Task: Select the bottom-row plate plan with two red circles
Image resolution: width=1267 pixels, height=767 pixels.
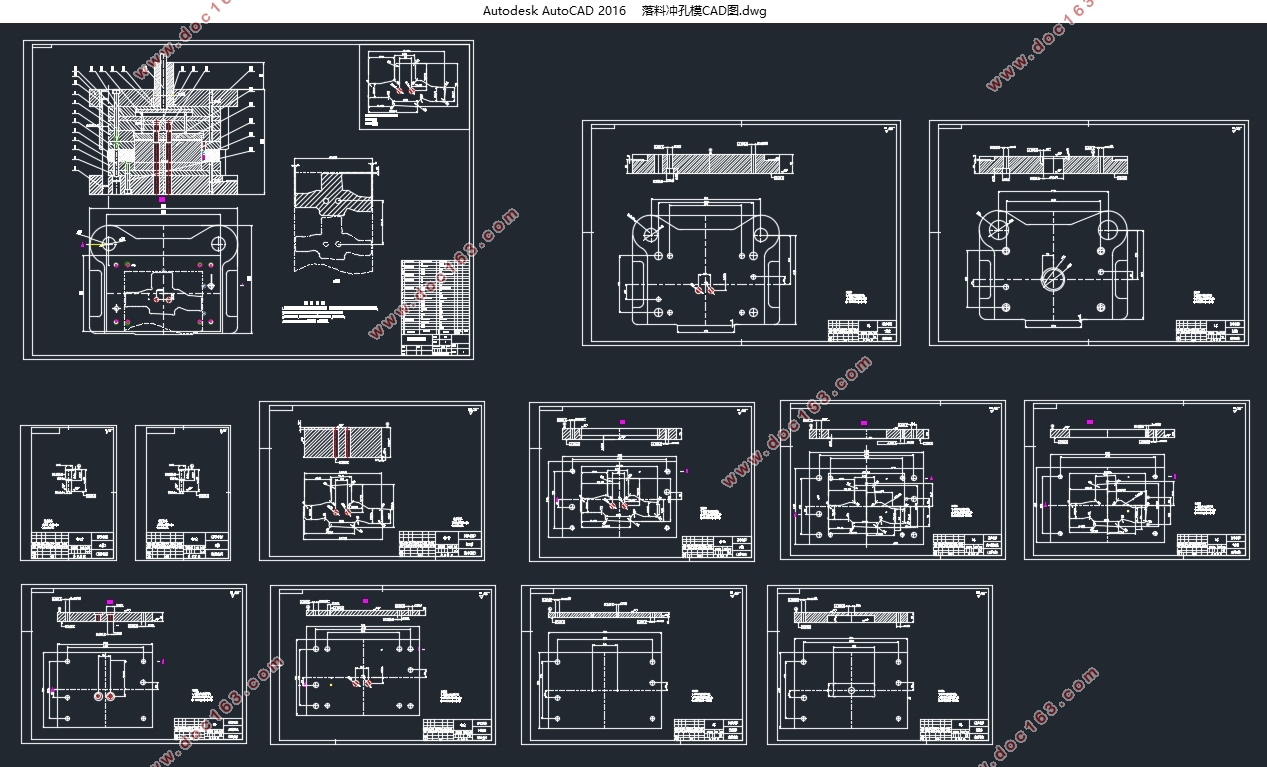Action: 105,684
